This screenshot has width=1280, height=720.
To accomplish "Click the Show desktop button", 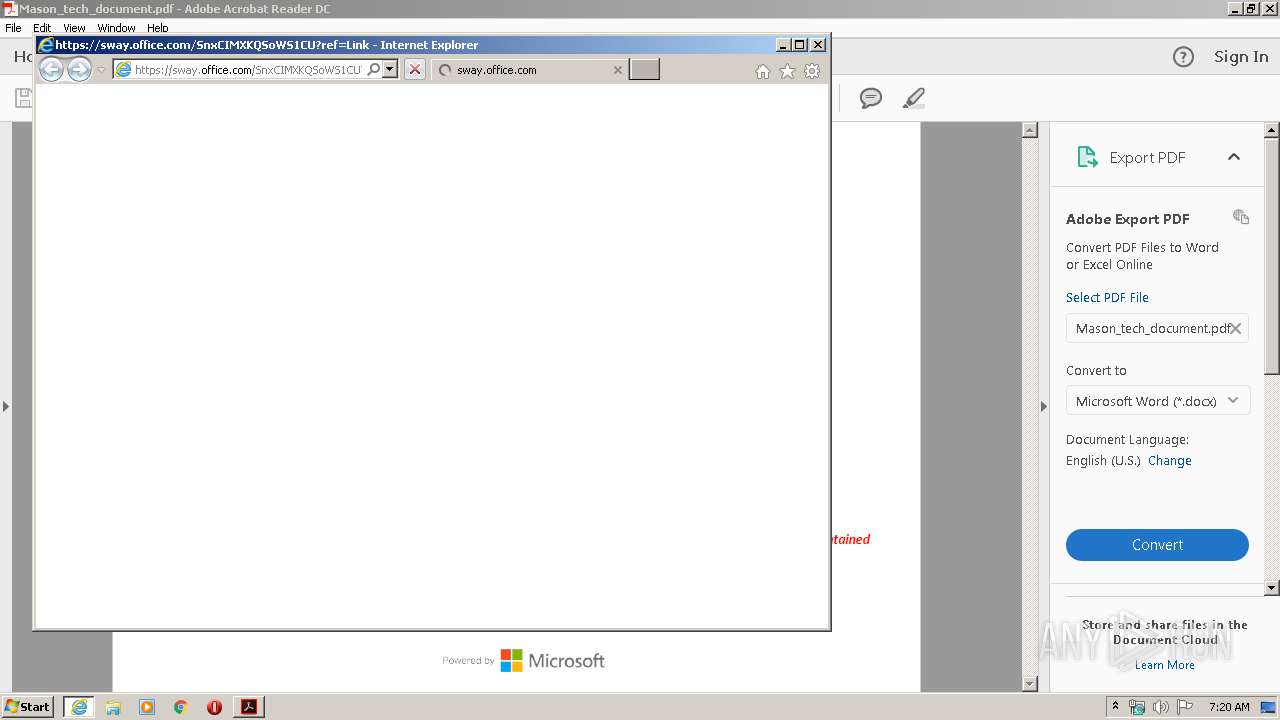I will coord(1269,707).
